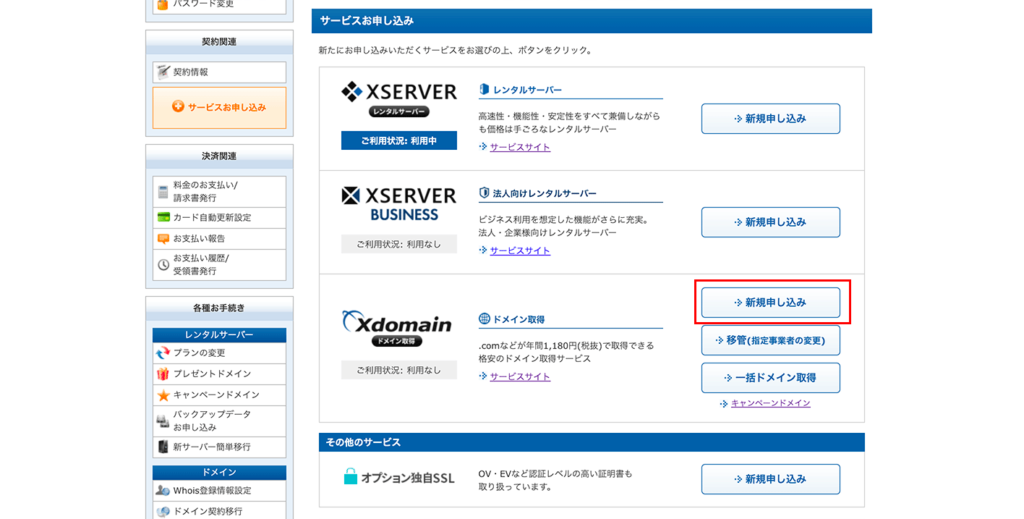Click the オプション独自SSL 新規申し込み button

[771, 479]
